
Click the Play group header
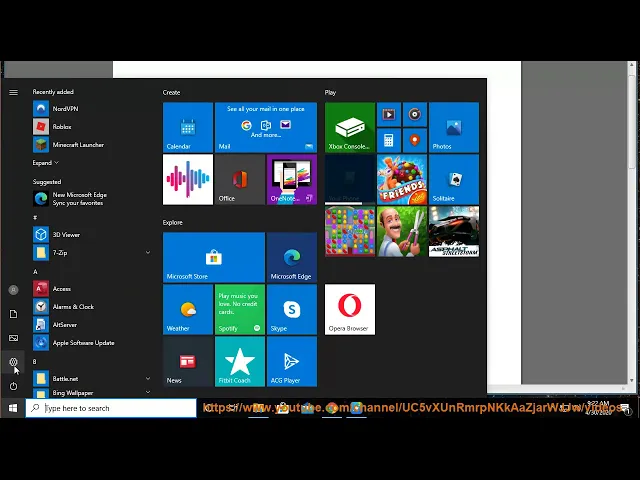(330, 93)
